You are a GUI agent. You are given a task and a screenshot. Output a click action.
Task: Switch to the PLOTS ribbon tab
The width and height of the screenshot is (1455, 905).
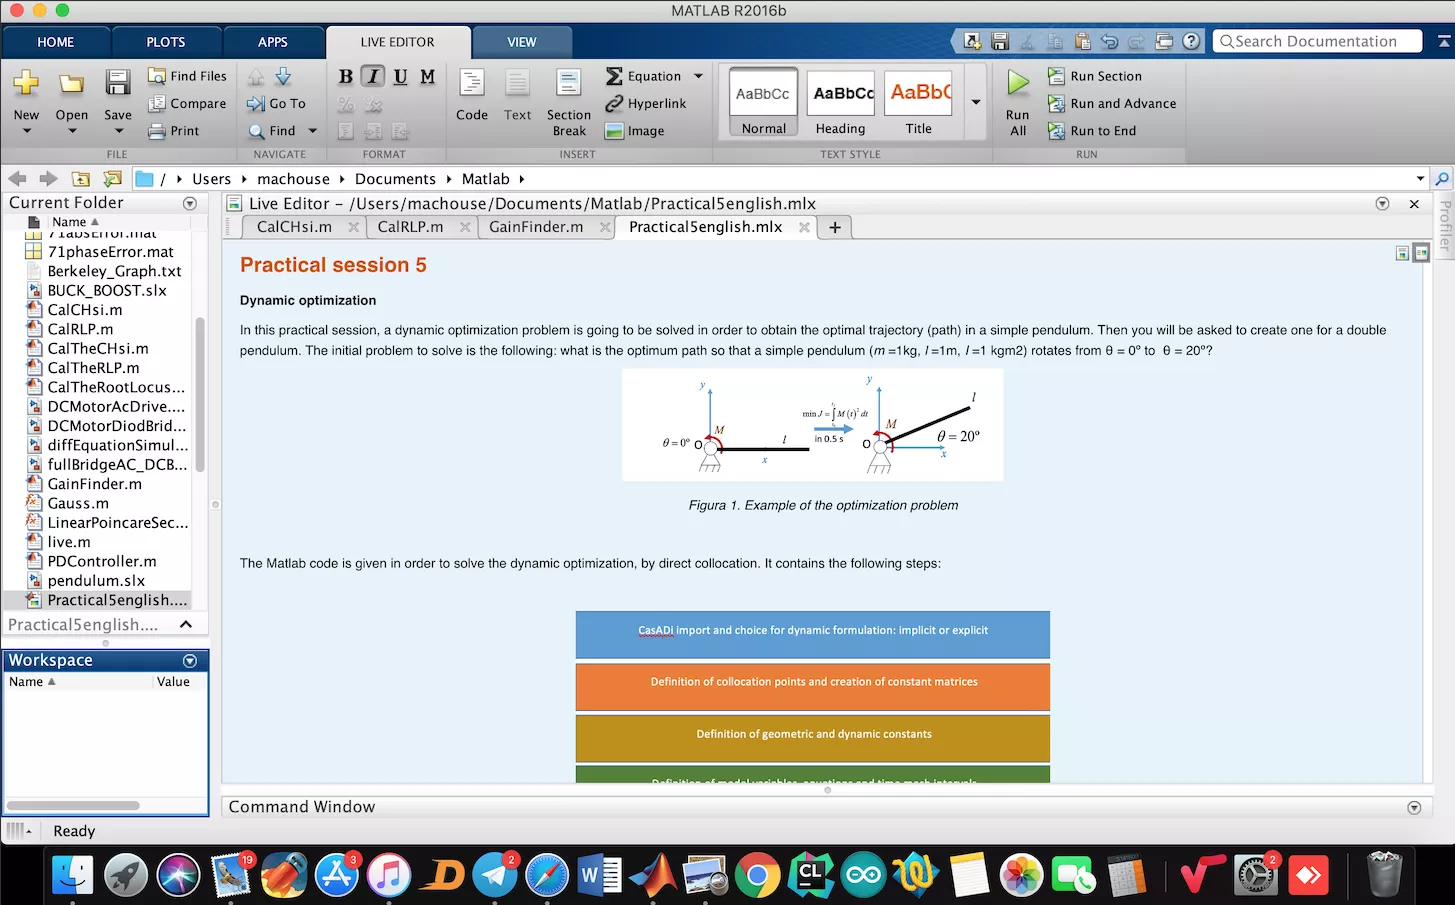[x=165, y=42]
